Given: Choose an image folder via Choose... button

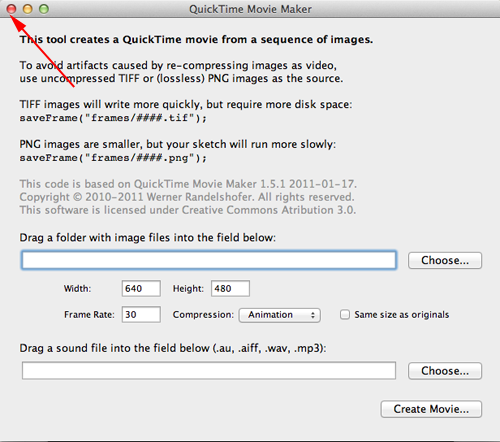Looking at the screenshot, I should pyautogui.click(x=445, y=260).
